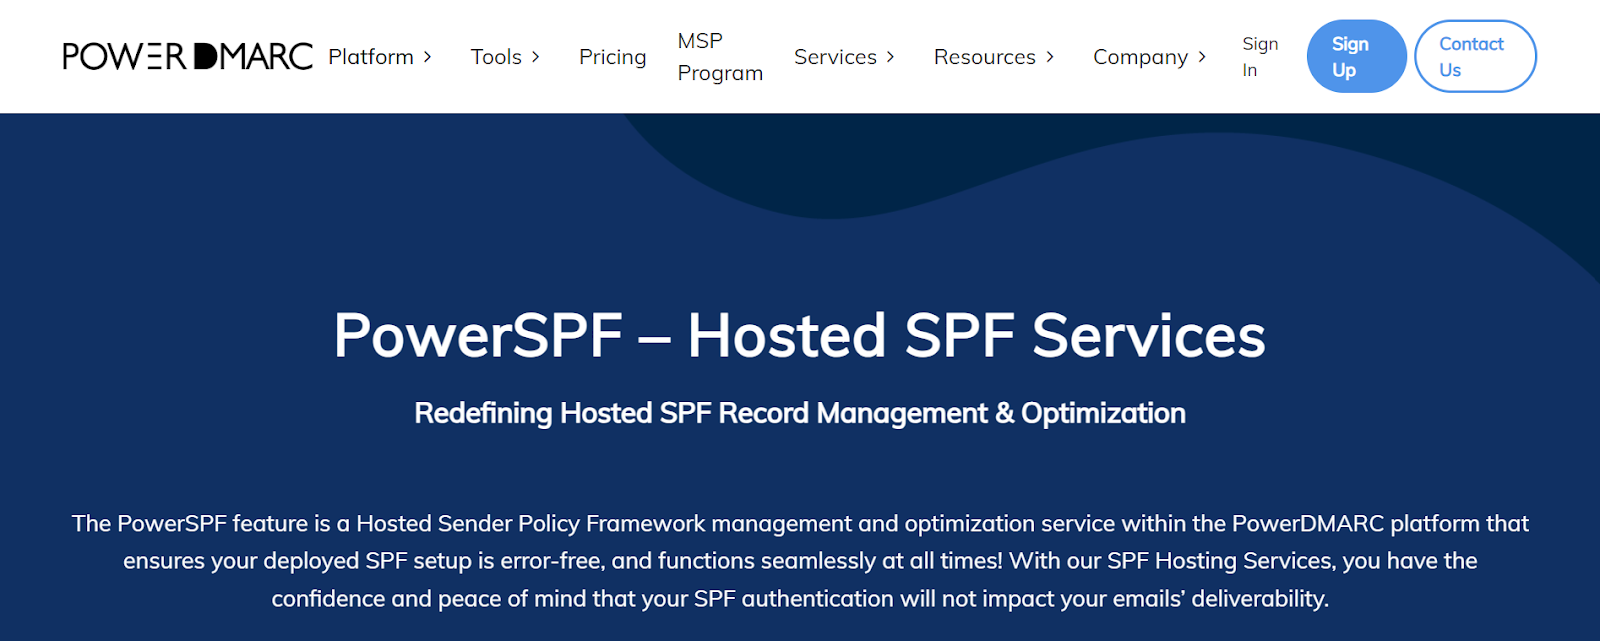
Task: Click the PowerDMARC logo
Action: click(188, 56)
